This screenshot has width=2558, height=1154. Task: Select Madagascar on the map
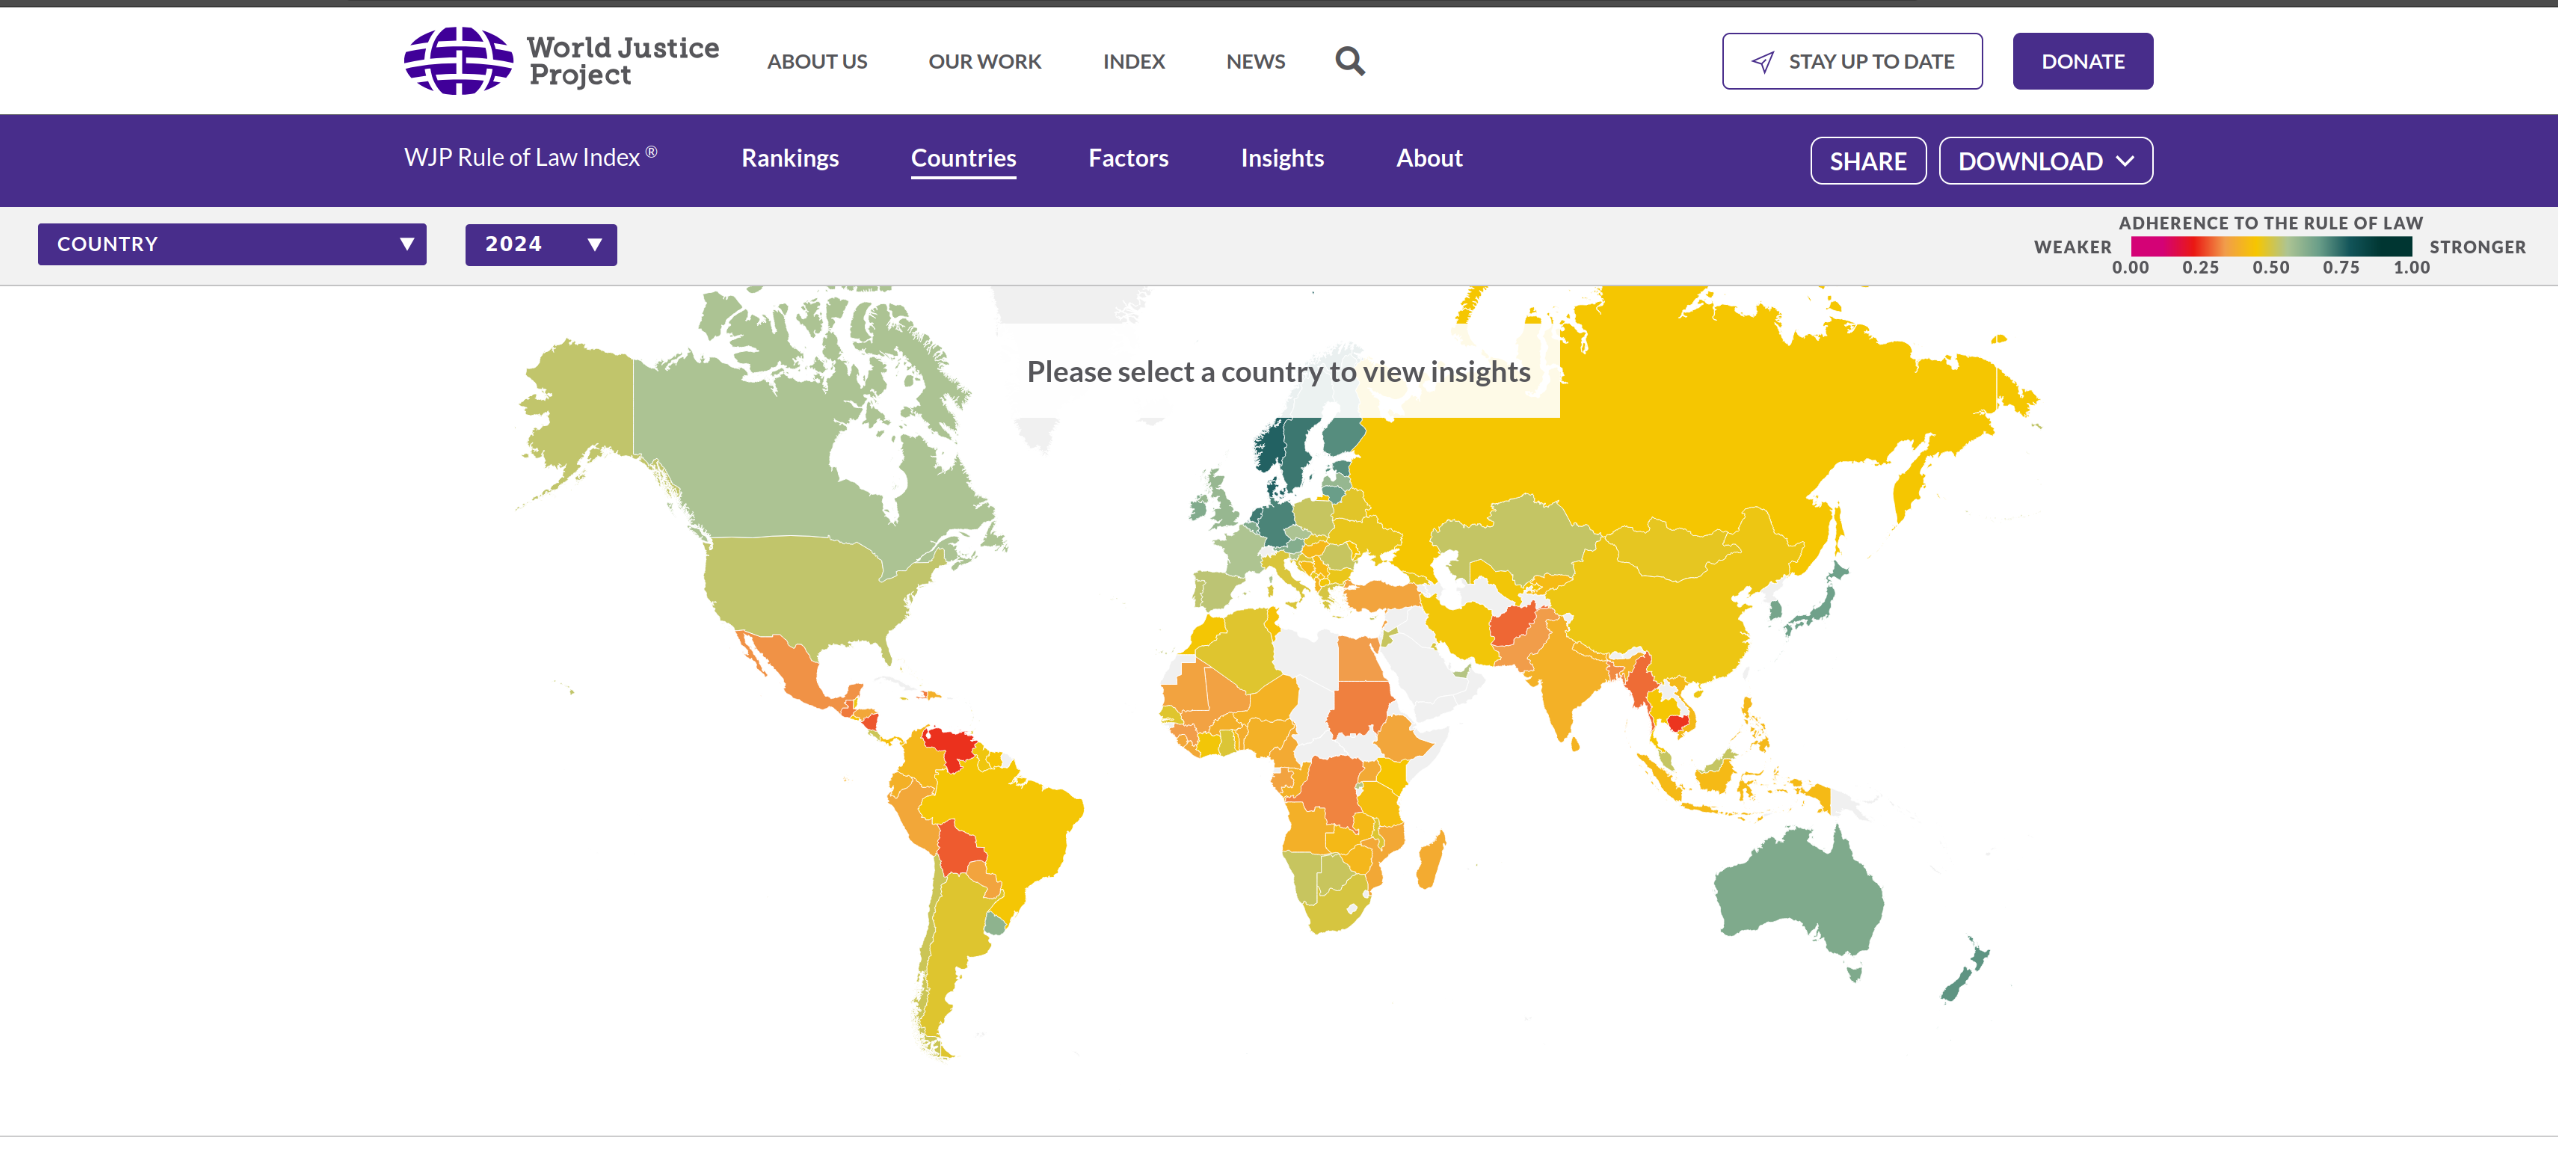(1431, 860)
